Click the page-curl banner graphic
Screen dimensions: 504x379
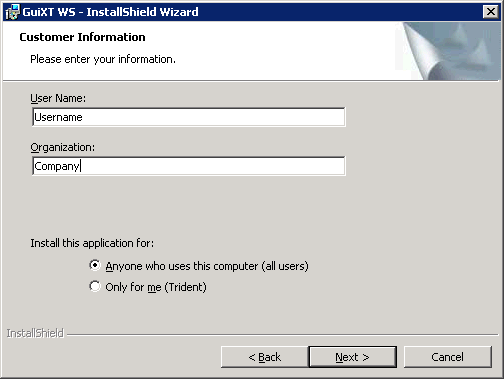pos(448,51)
